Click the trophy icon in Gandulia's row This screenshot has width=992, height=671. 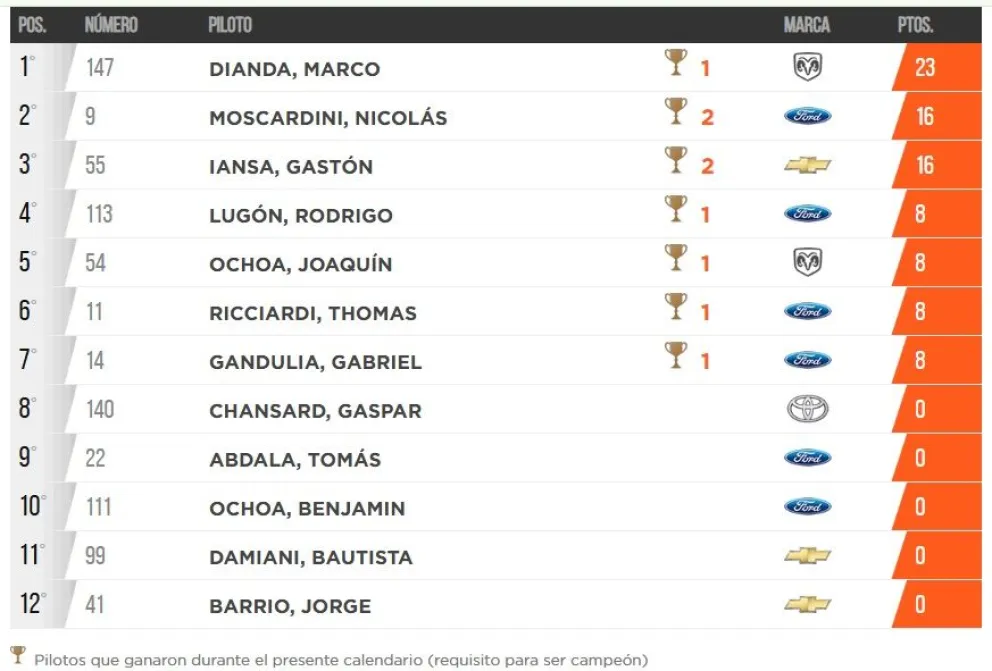click(x=677, y=356)
